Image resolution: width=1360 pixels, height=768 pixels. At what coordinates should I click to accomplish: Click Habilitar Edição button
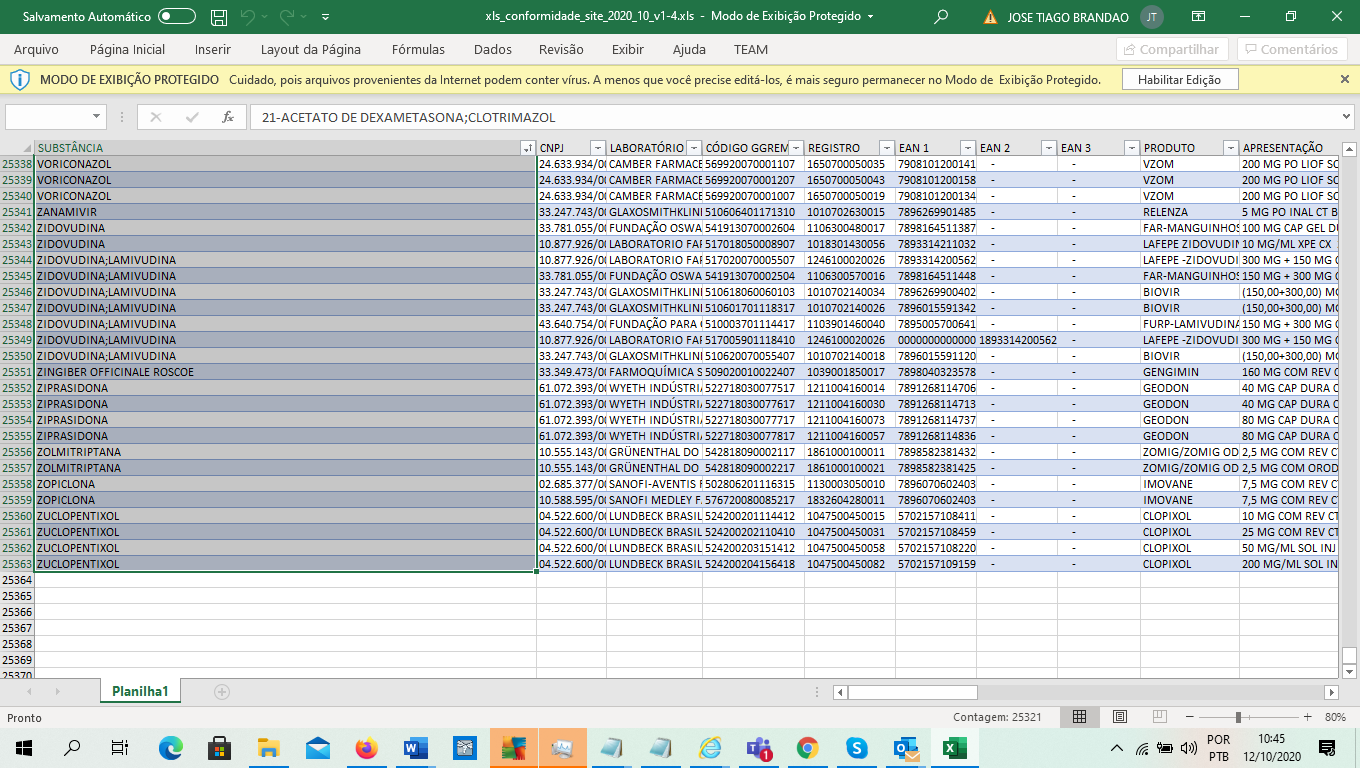tap(1180, 80)
